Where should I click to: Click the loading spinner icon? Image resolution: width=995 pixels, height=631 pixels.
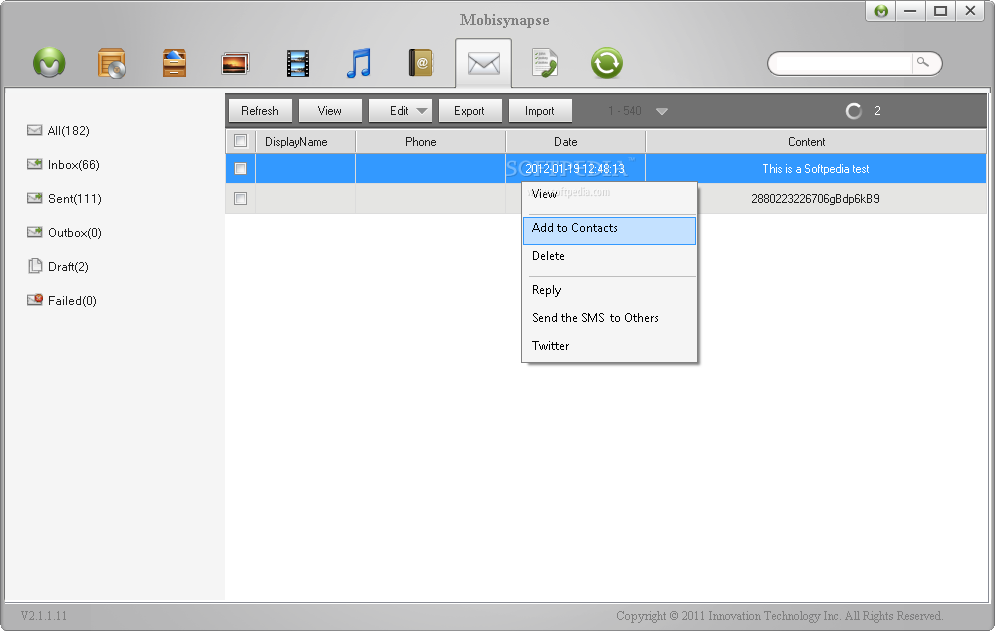point(853,111)
